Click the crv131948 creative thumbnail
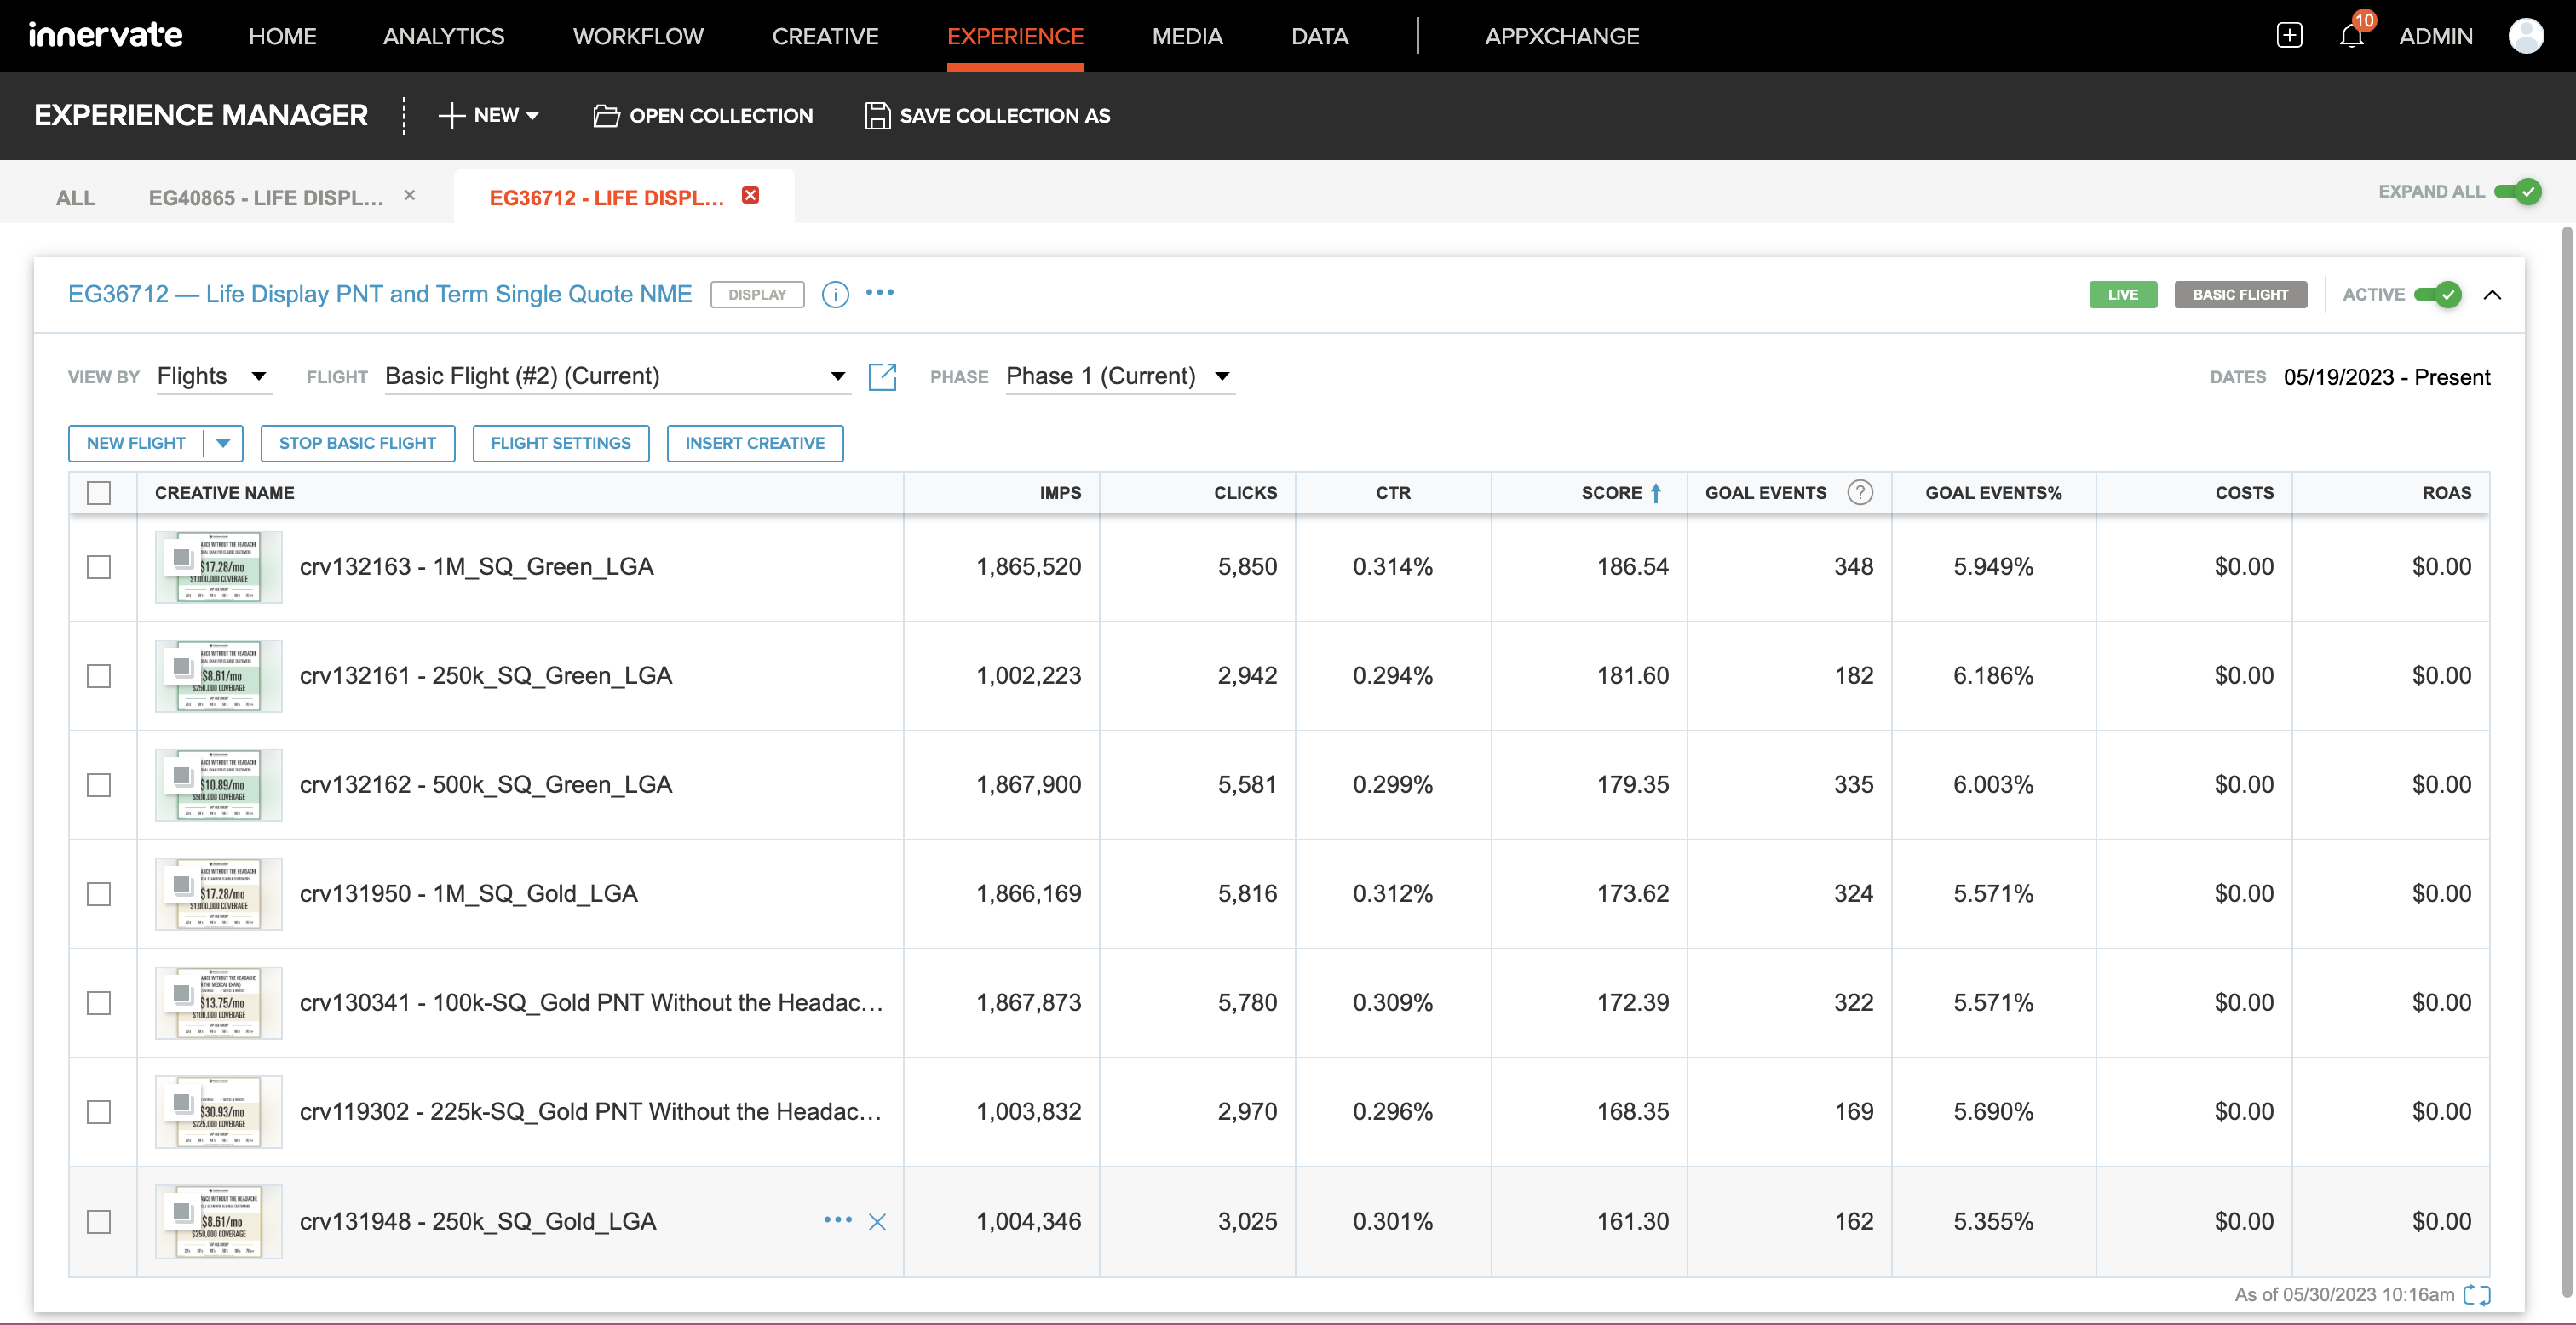 (x=216, y=1220)
